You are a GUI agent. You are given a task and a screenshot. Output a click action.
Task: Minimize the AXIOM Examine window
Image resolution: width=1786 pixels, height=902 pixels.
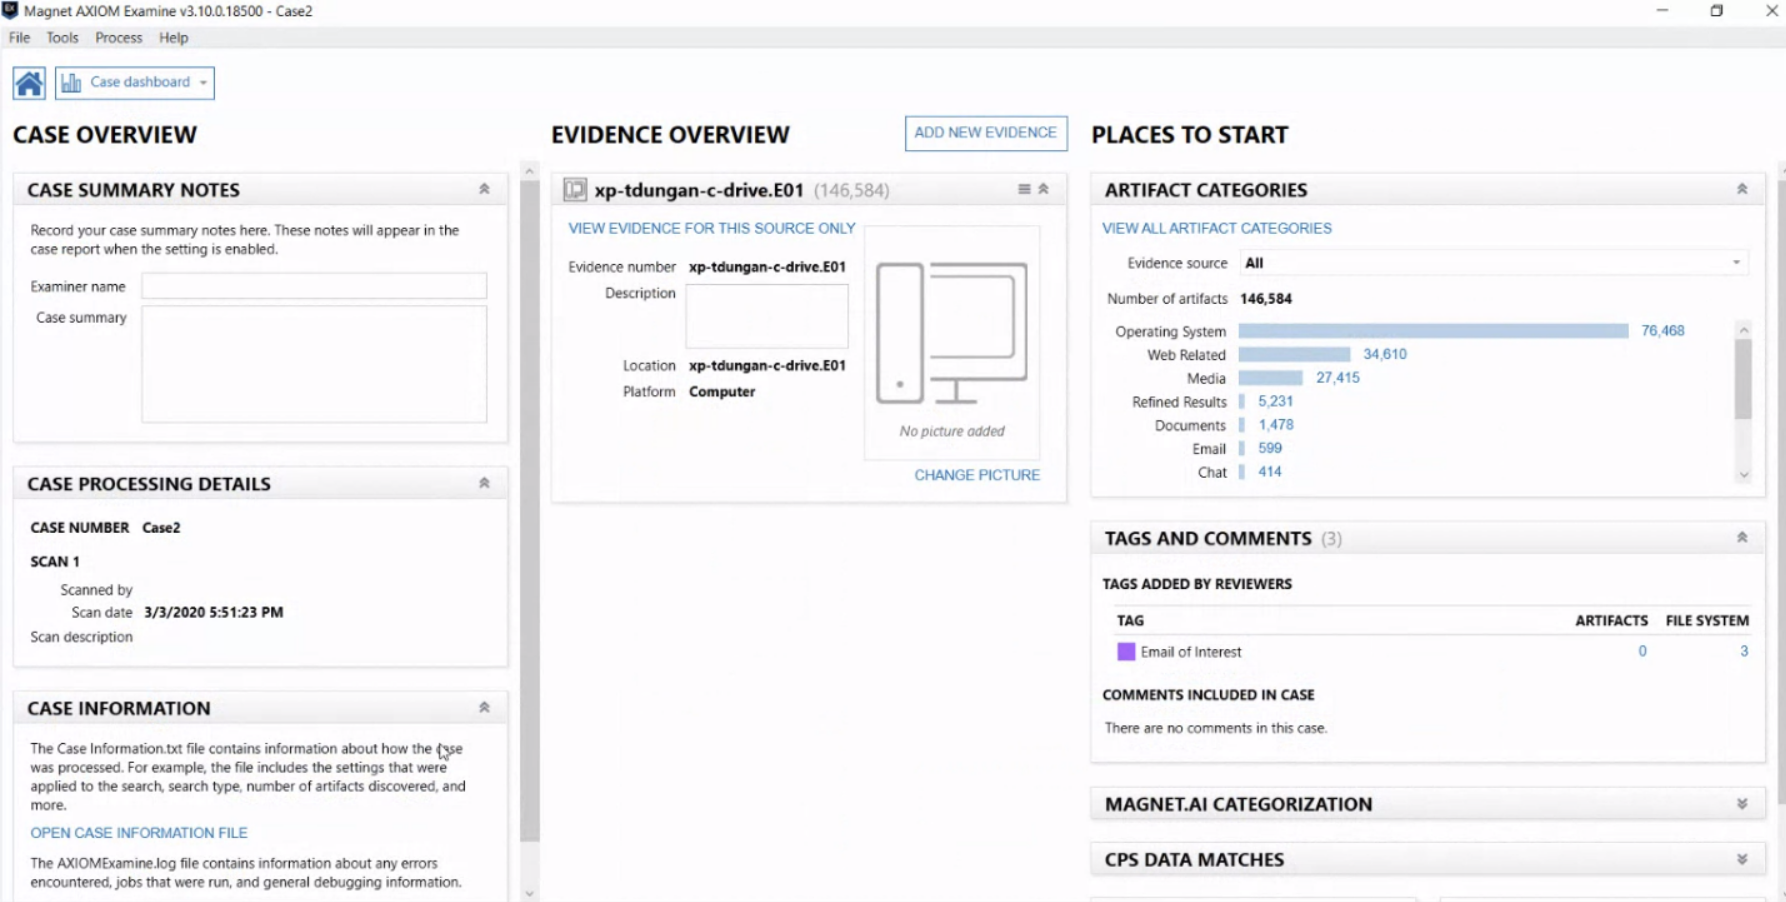coord(1662,11)
